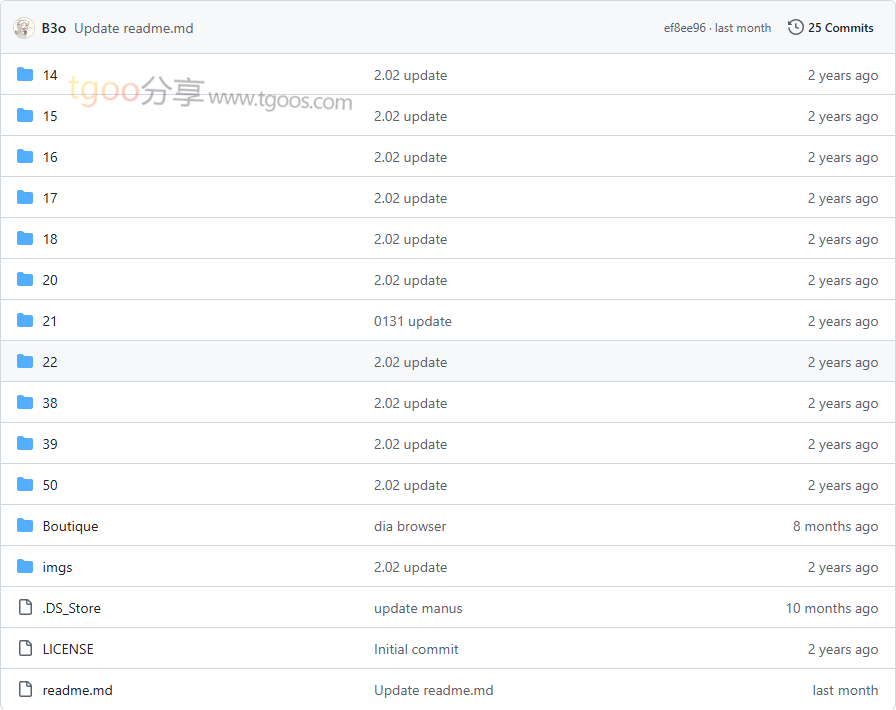896x710 pixels.
Task: Open the LICENSE file
Action: pyautogui.click(x=68, y=649)
